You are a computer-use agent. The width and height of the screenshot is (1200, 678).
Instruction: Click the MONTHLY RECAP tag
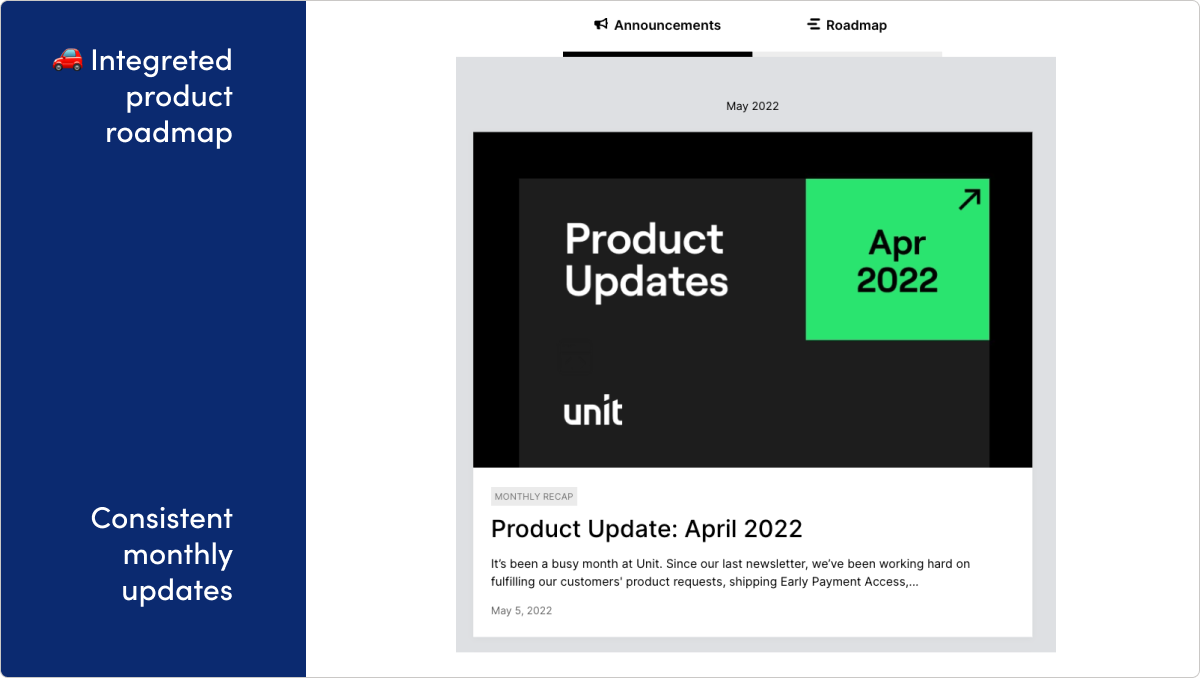534,496
